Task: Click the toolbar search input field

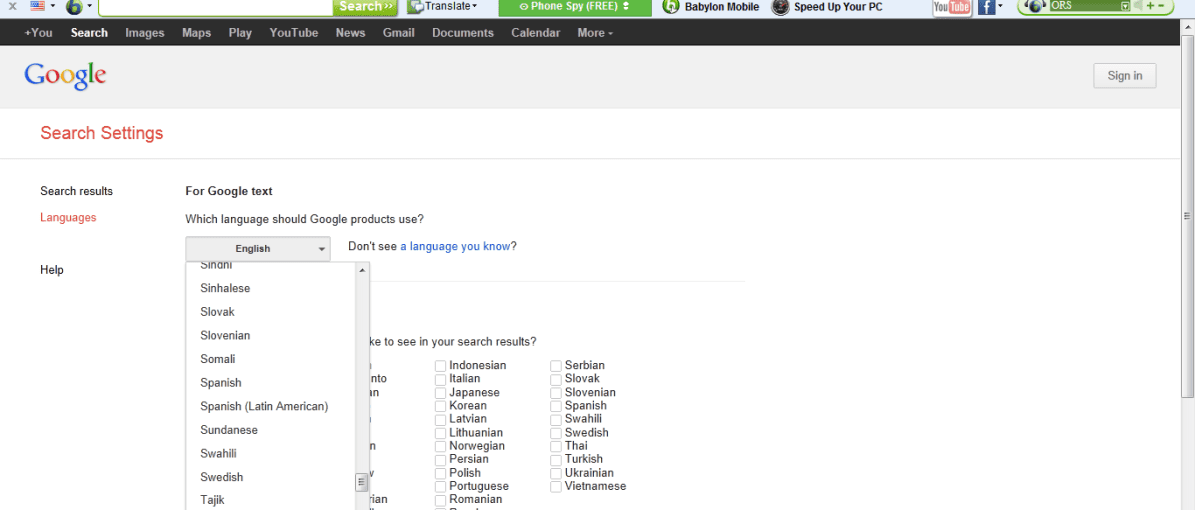Action: (216, 7)
